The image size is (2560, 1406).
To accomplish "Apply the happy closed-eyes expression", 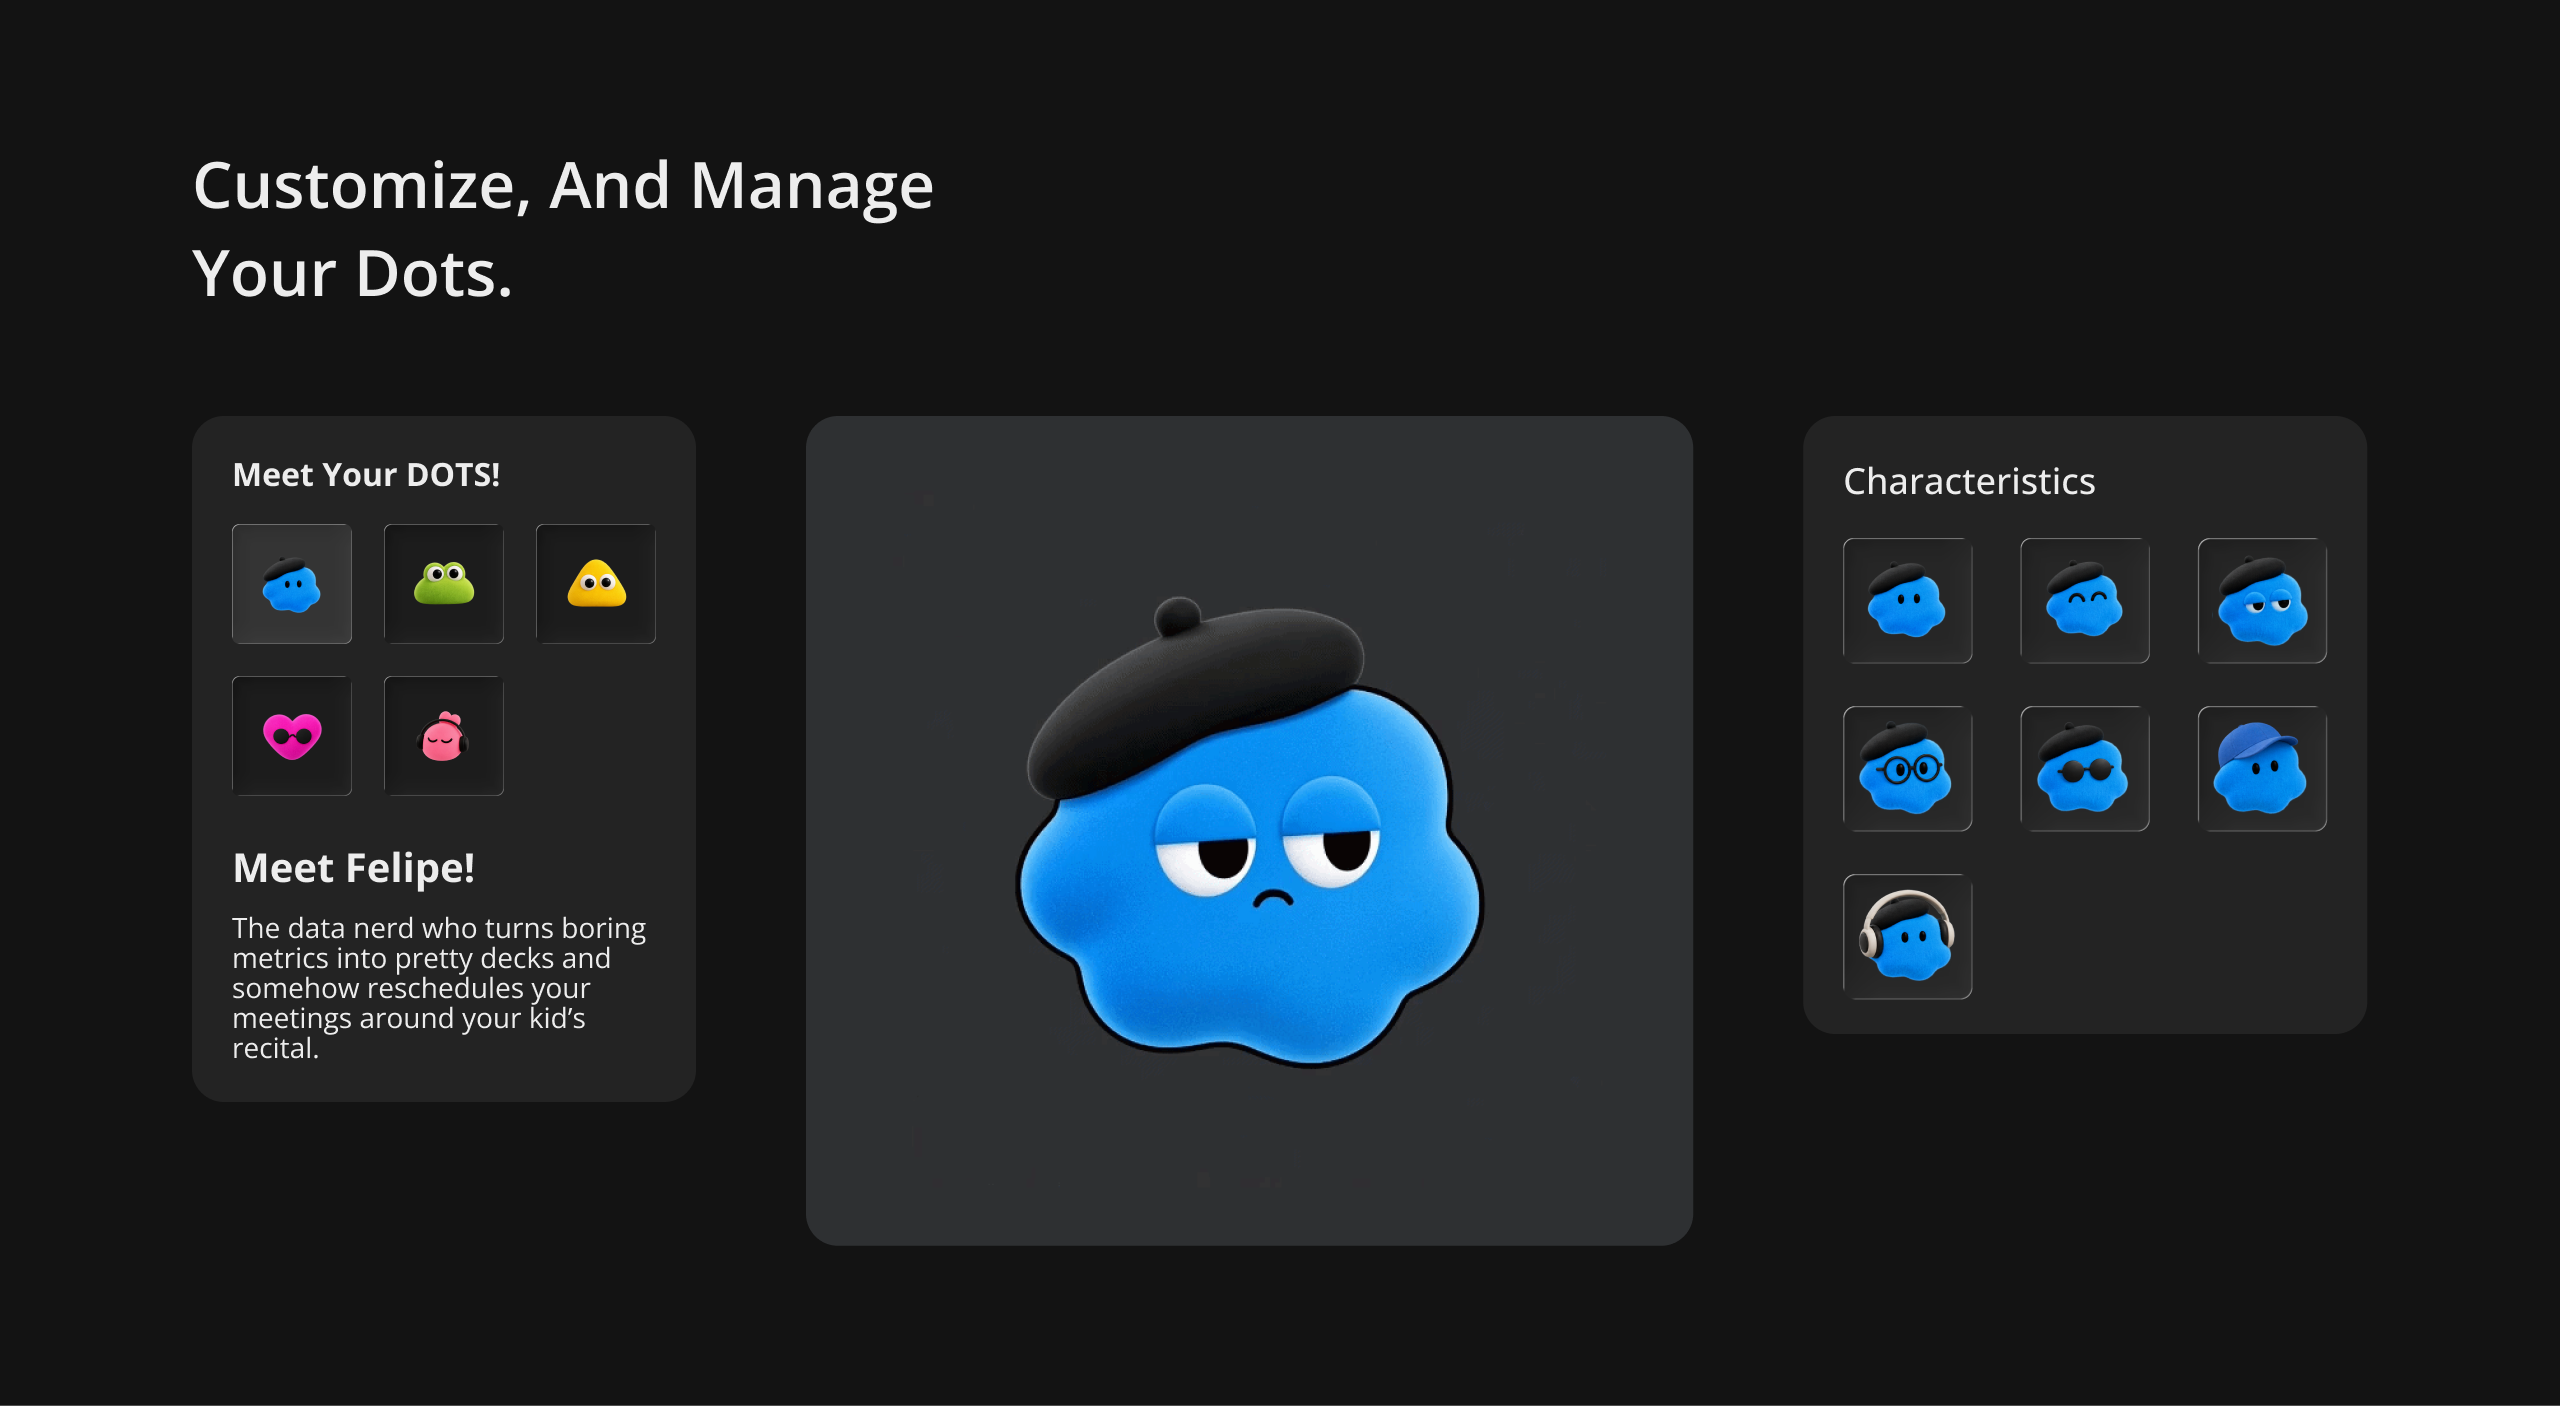I will click(x=2085, y=601).
